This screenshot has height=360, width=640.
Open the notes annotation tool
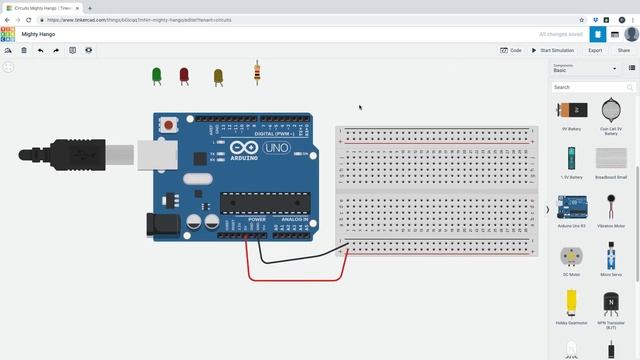coord(72,50)
